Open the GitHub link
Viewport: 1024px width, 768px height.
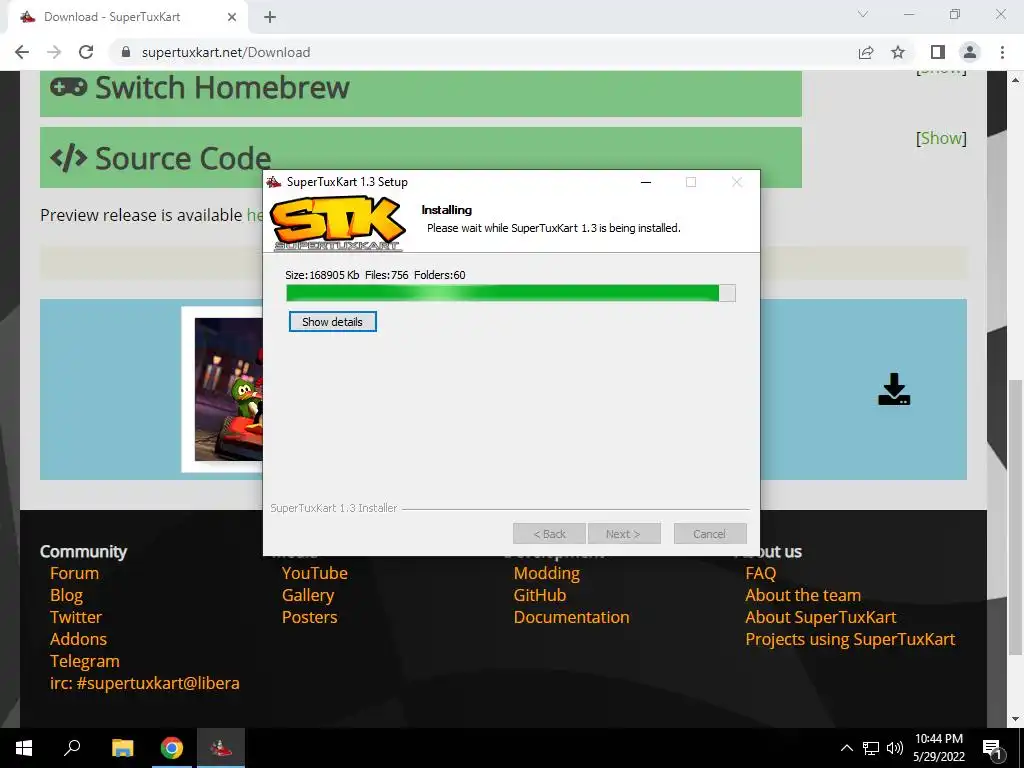(540, 596)
